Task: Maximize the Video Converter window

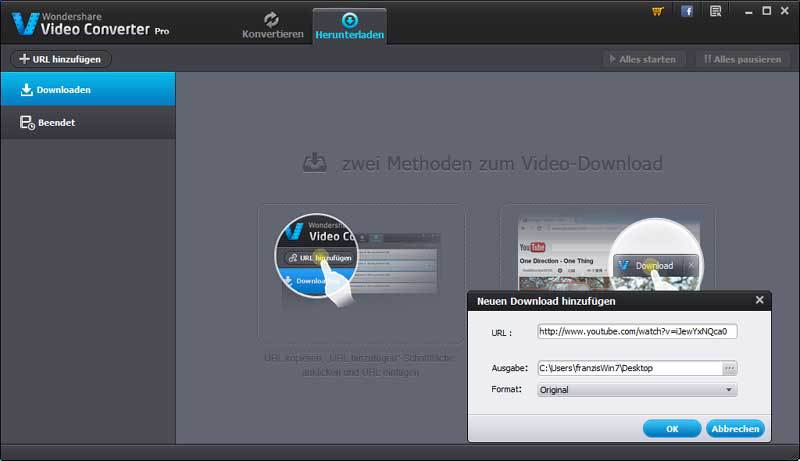Action: (x=766, y=11)
